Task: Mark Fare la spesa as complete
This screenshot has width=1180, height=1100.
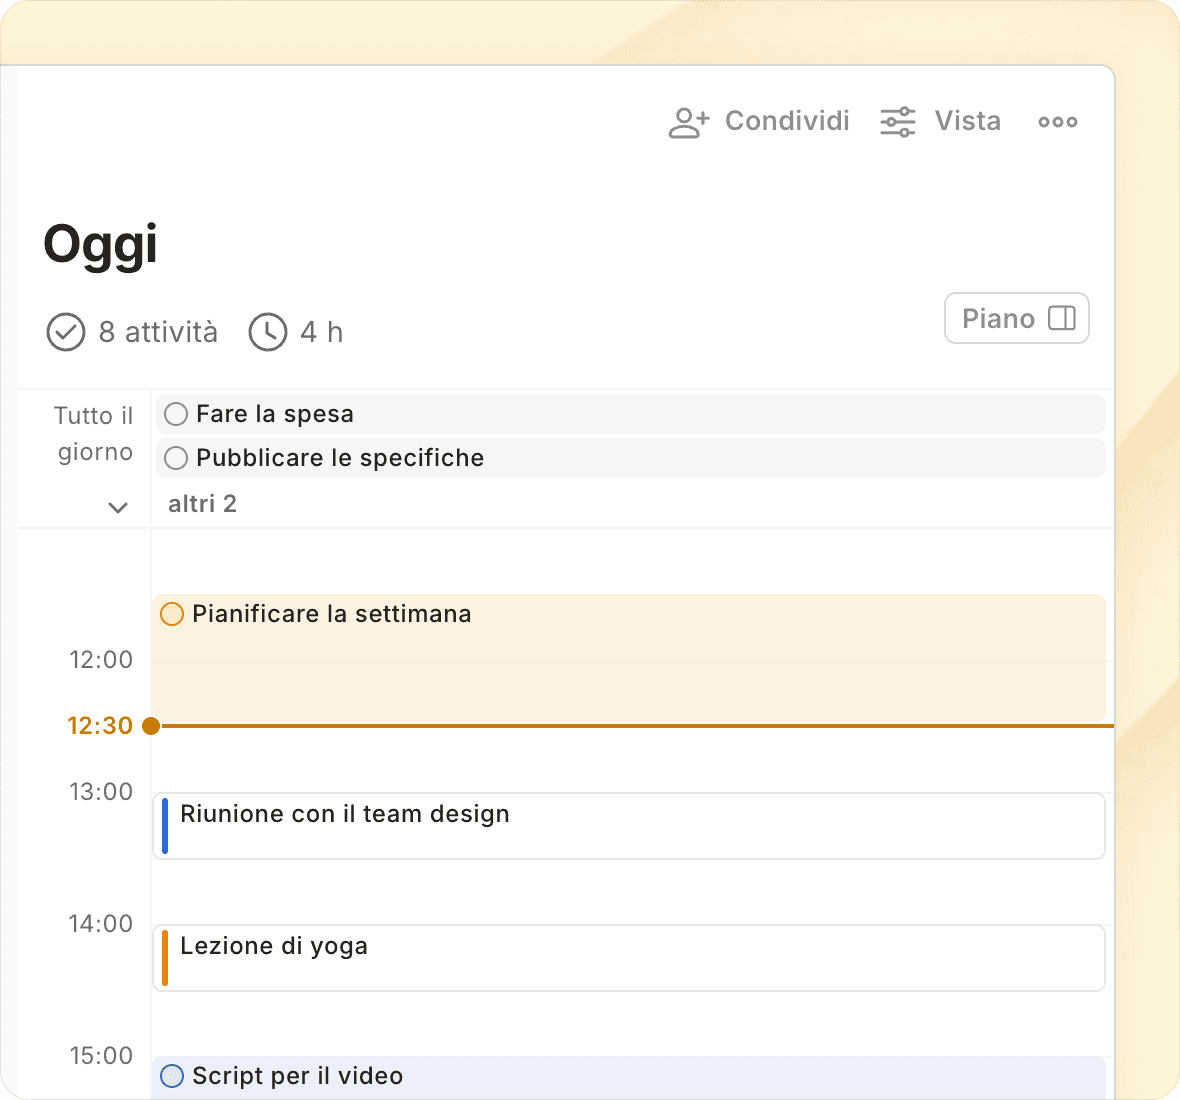Action: click(176, 414)
